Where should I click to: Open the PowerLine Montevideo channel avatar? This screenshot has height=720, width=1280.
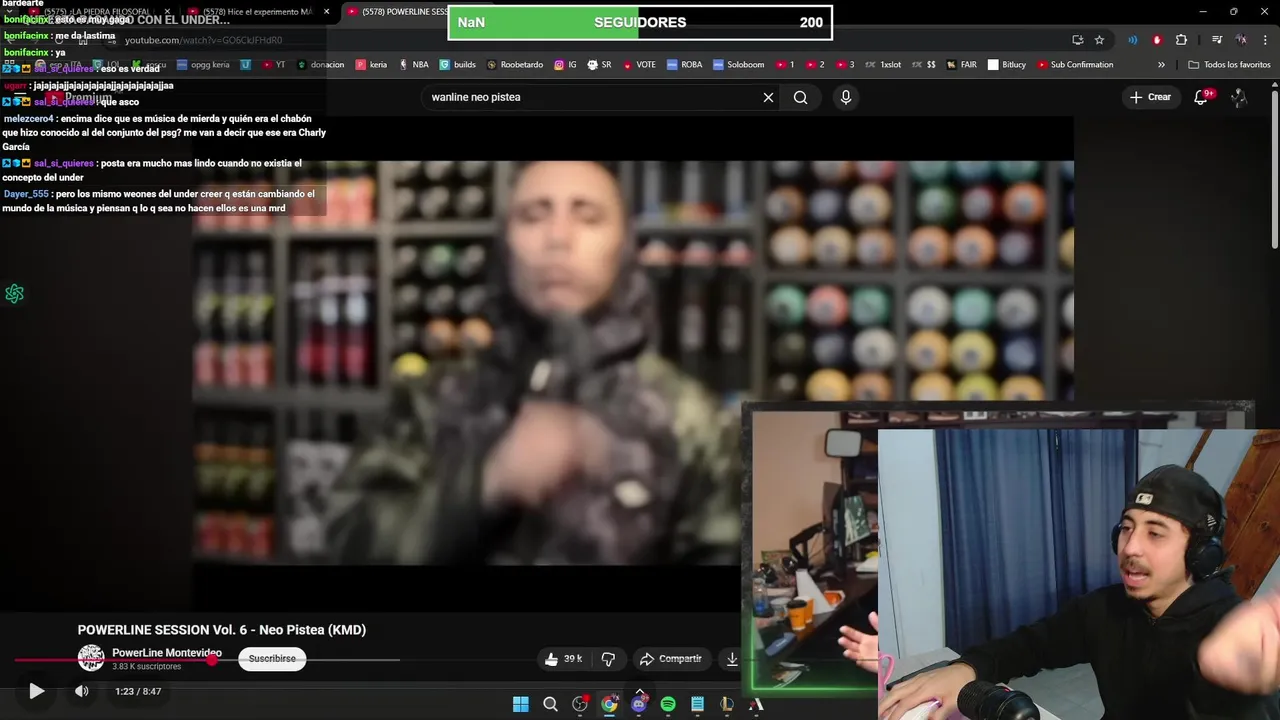(91, 658)
